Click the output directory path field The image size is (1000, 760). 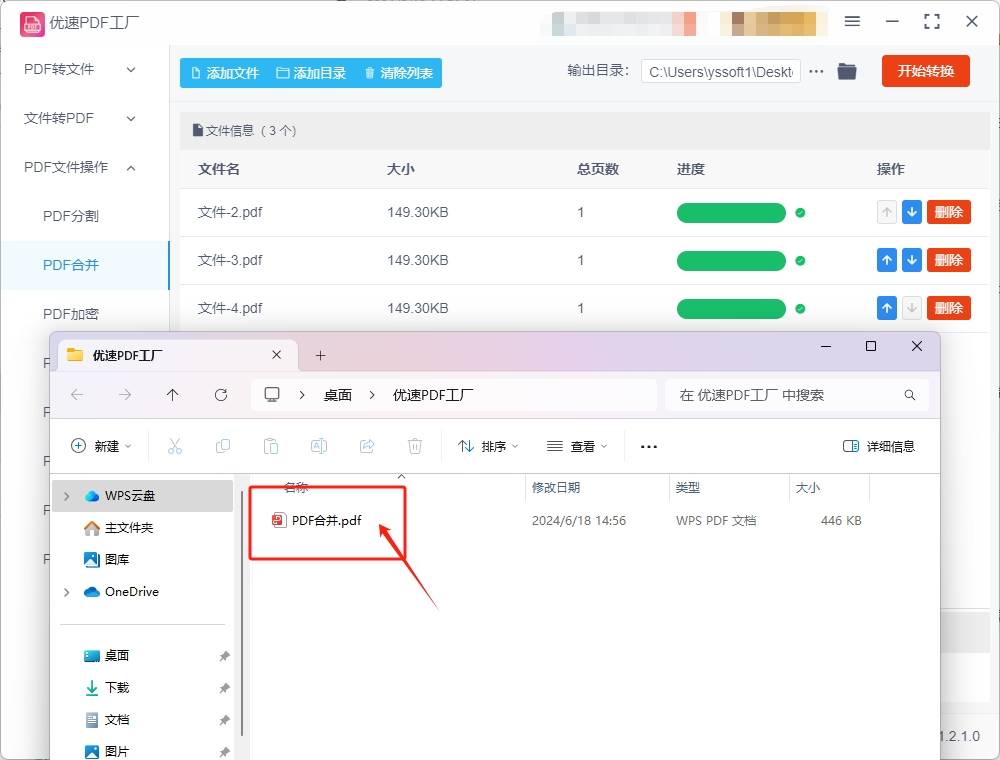tap(721, 71)
